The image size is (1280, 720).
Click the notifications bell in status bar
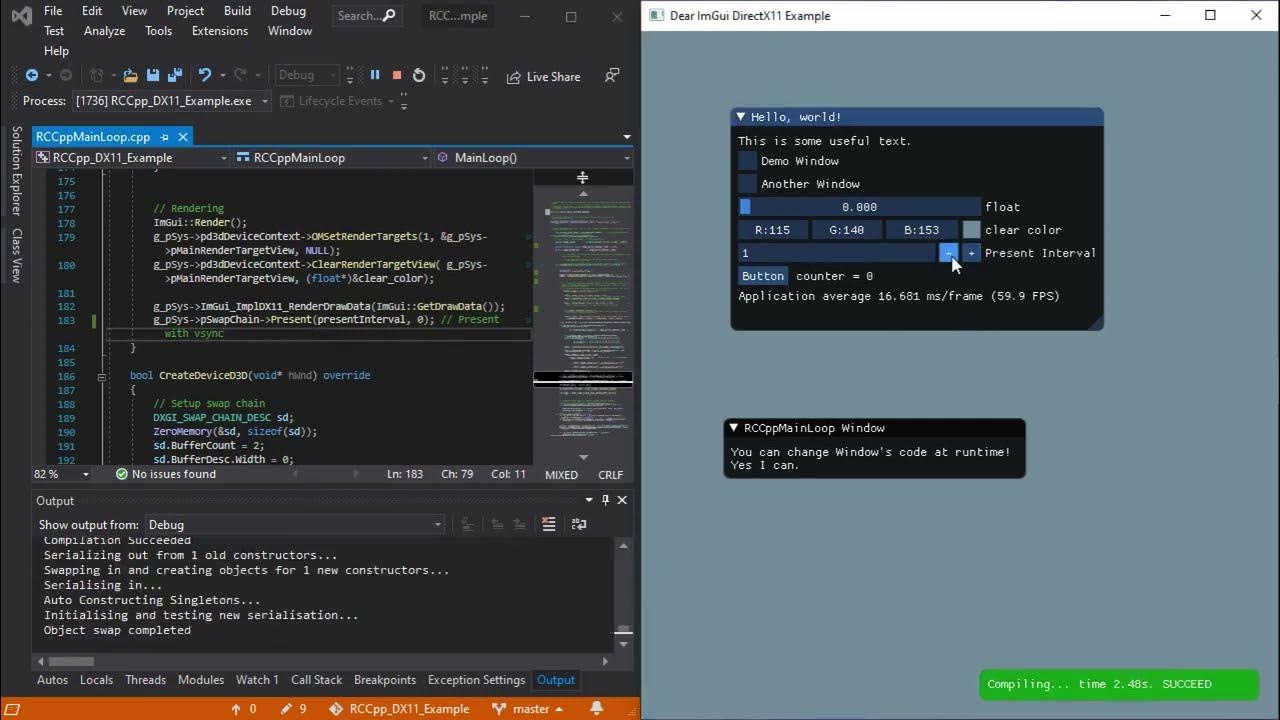click(597, 708)
